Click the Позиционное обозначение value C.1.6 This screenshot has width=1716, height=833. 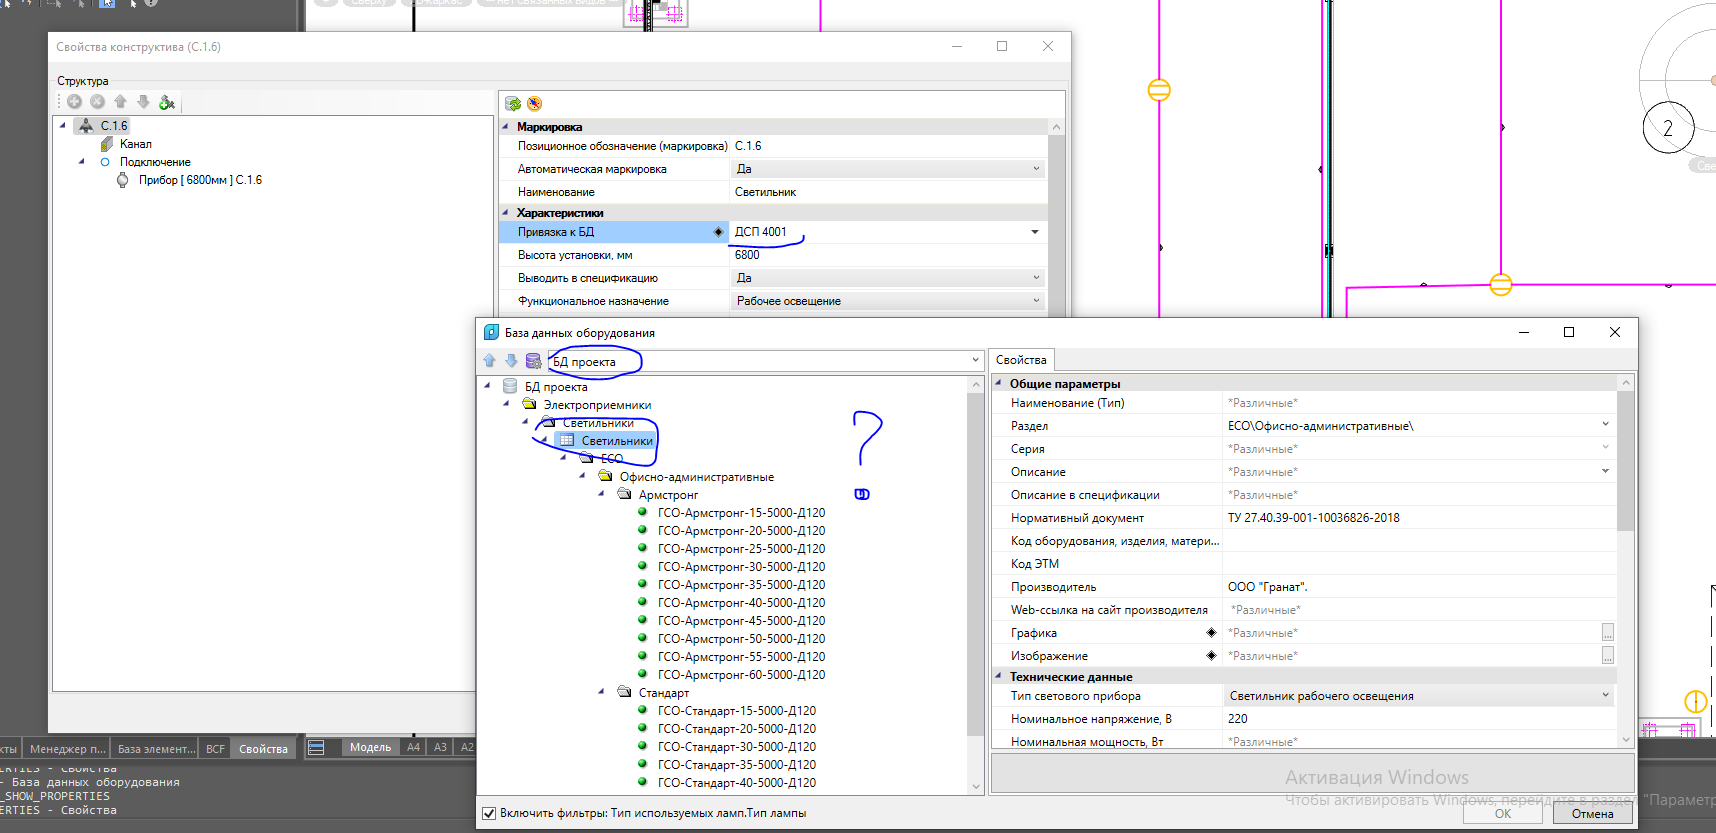[x=748, y=146]
